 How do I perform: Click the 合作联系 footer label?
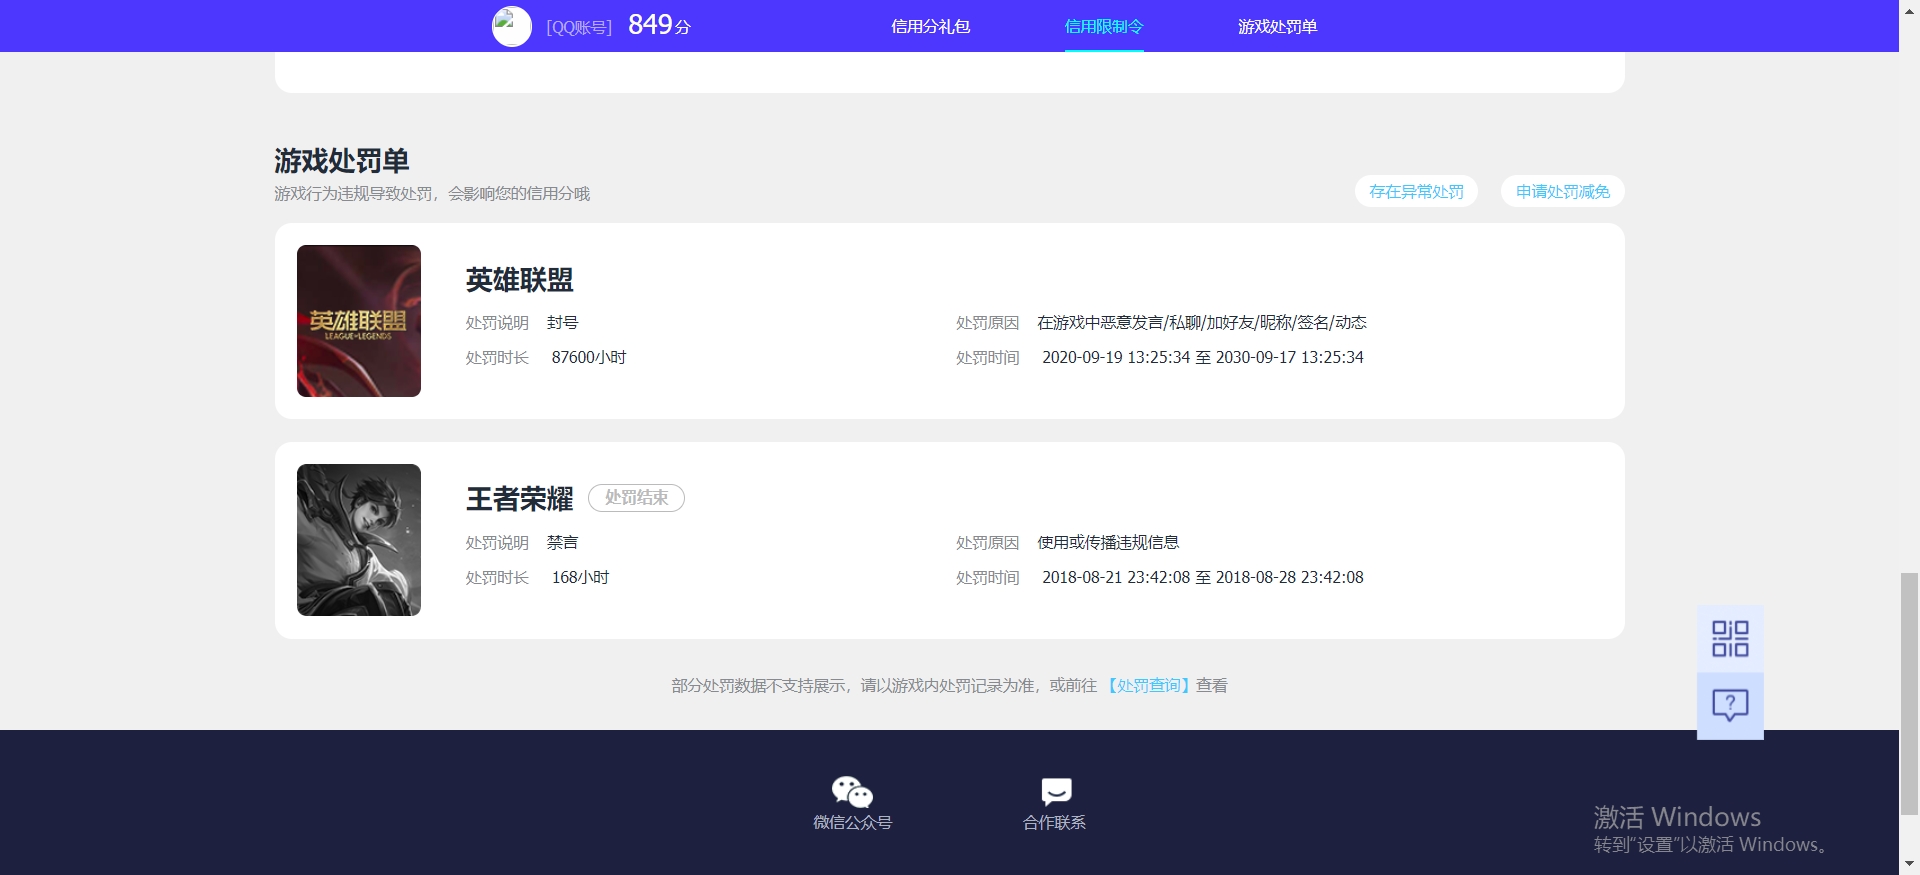(1055, 822)
